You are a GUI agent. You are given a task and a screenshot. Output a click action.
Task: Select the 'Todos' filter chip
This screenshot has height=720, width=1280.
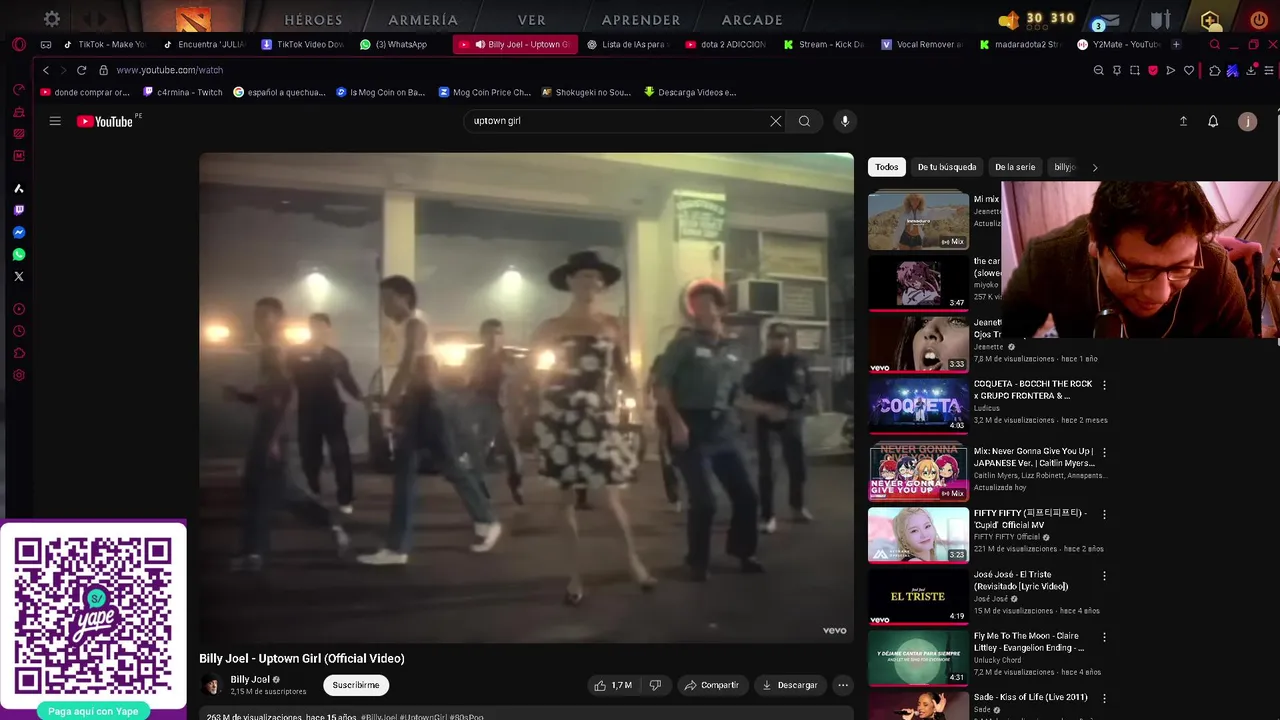pos(887,167)
